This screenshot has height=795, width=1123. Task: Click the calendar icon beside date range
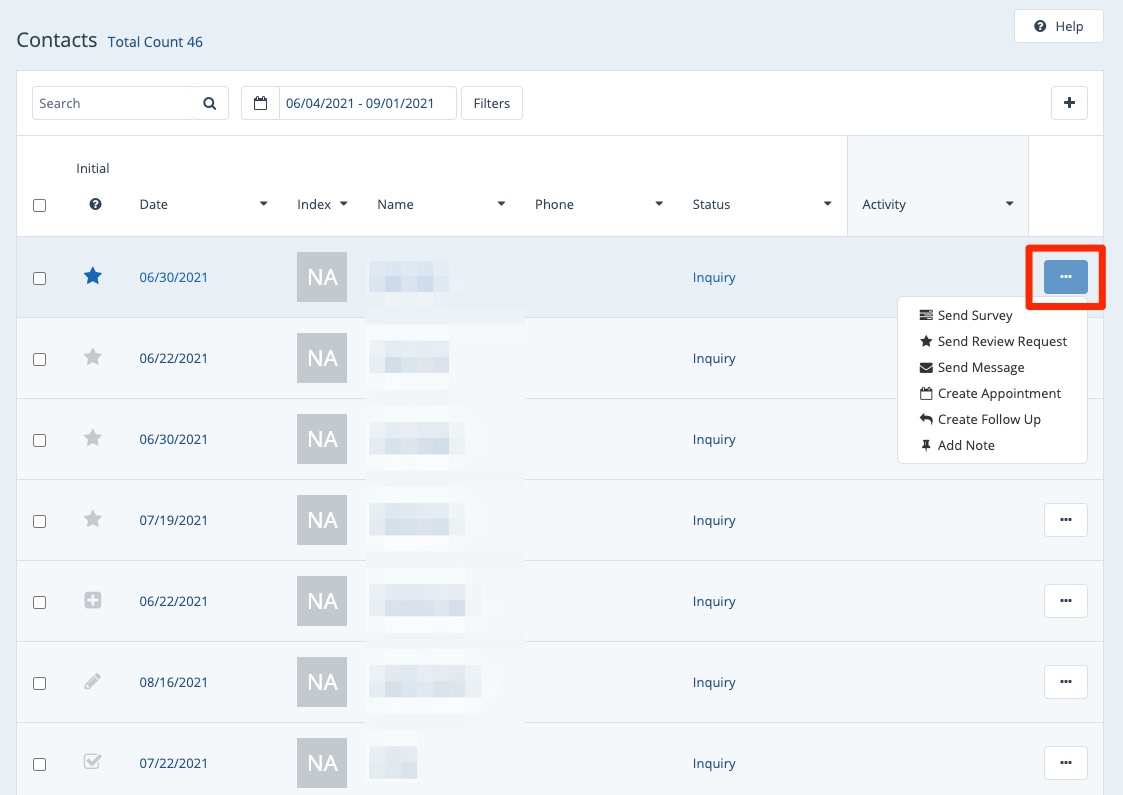click(x=260, y=103)
